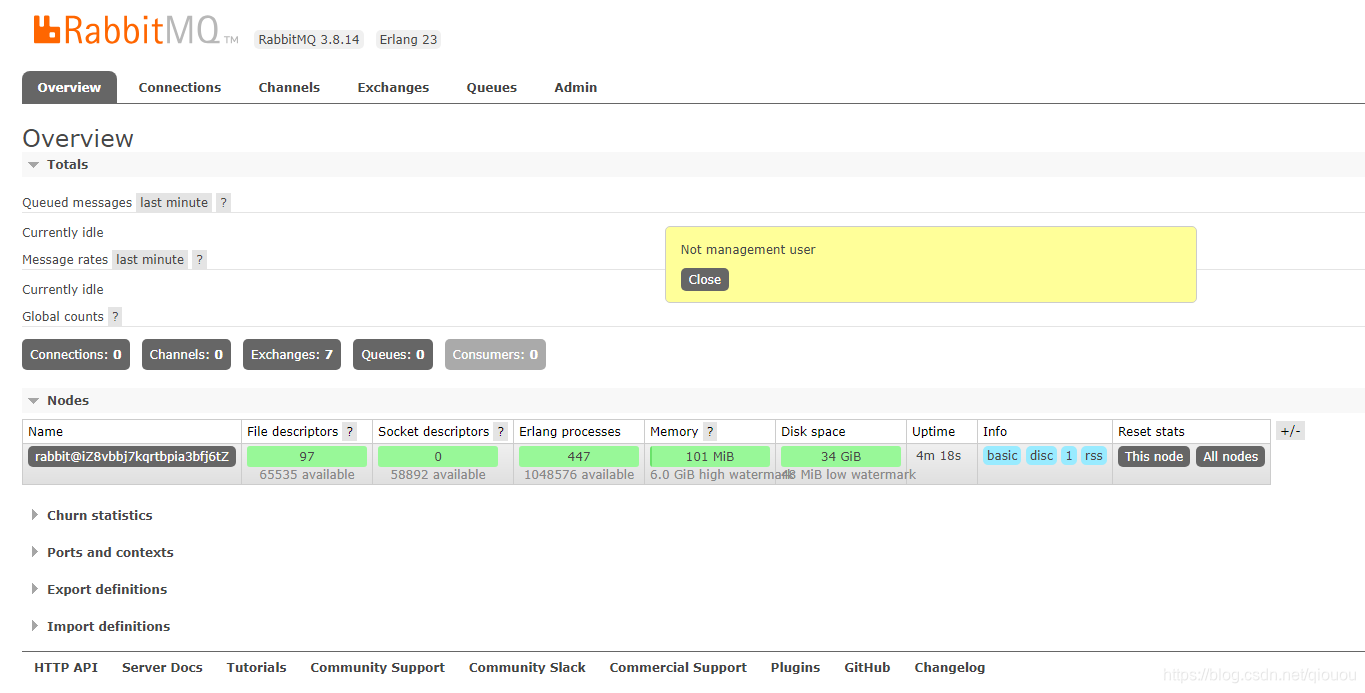
Task: Click the disc info tag
Action: coord(1042,455)
